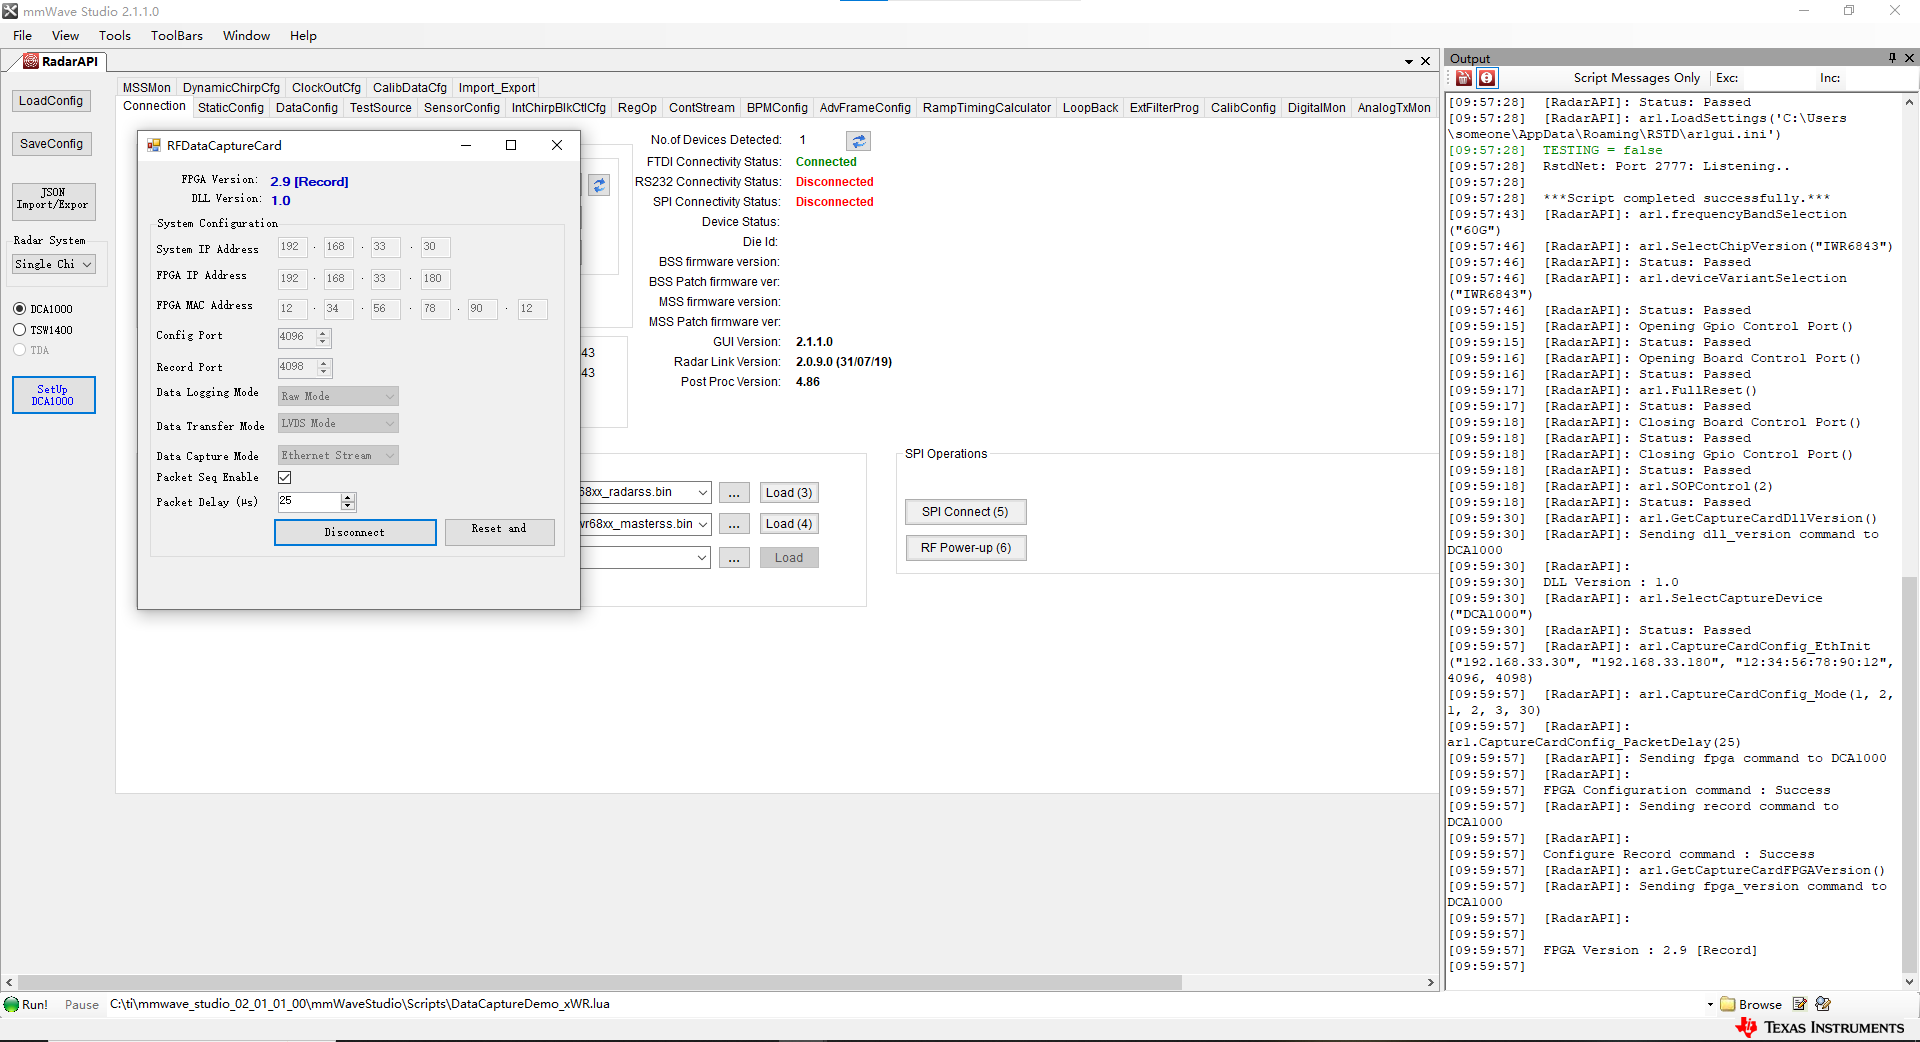
Task: Click the LoadConfig button
Action: coord(51,101)
